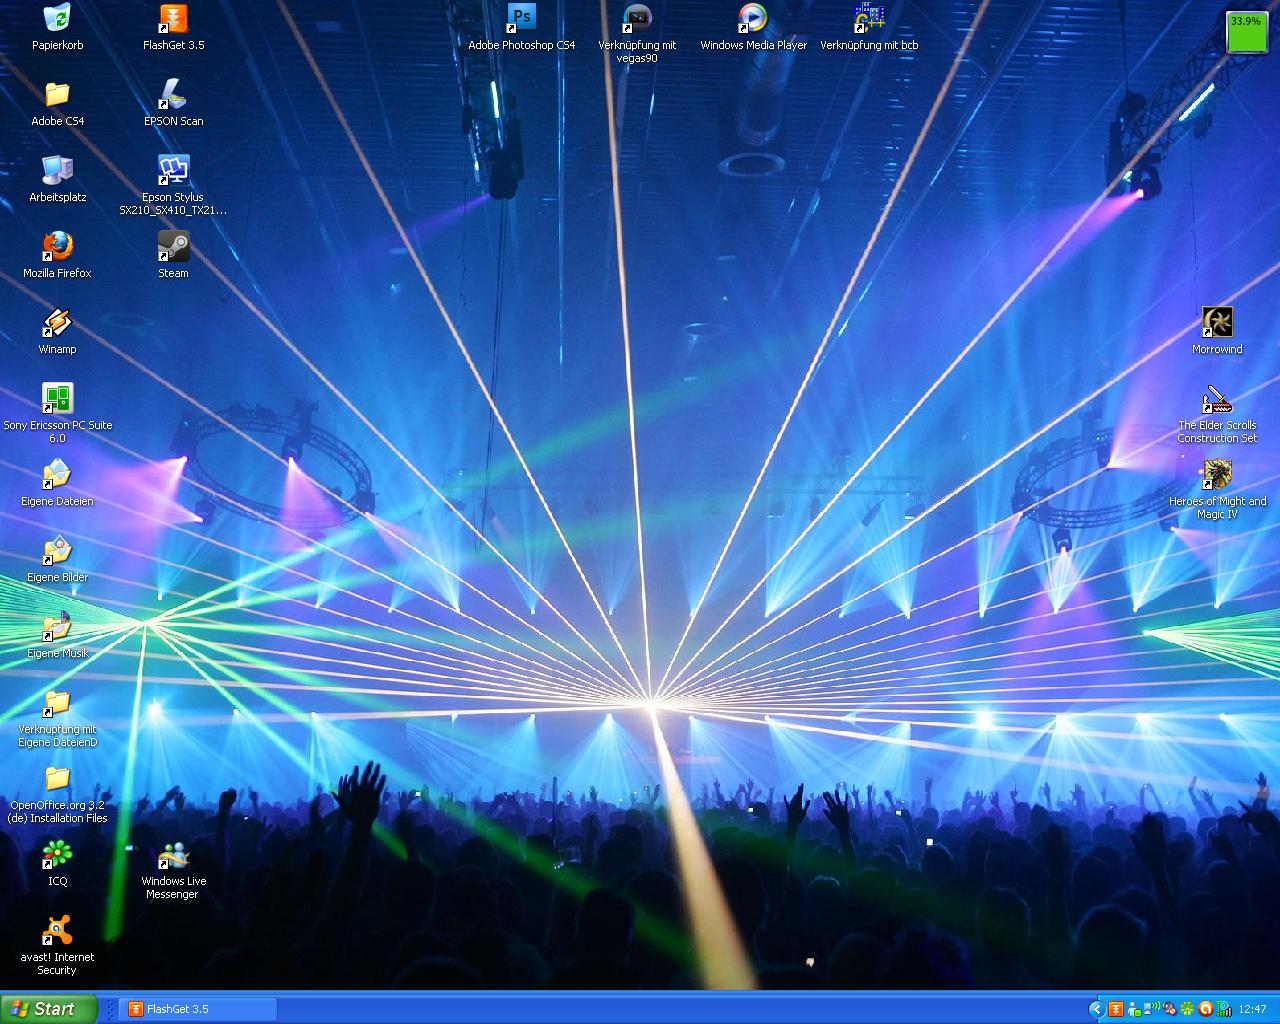Open Heroes of Might and Magic IV

click(1217, 475)
